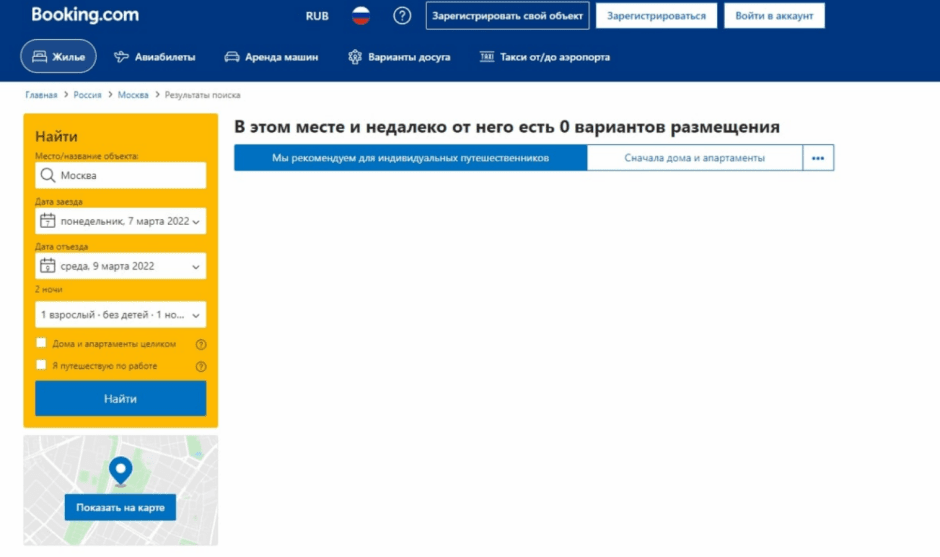The width and height of the screenshot is (940, 557).
Task: Click help icon next to Я путешествую по работе
Action: tap(201, 366)
